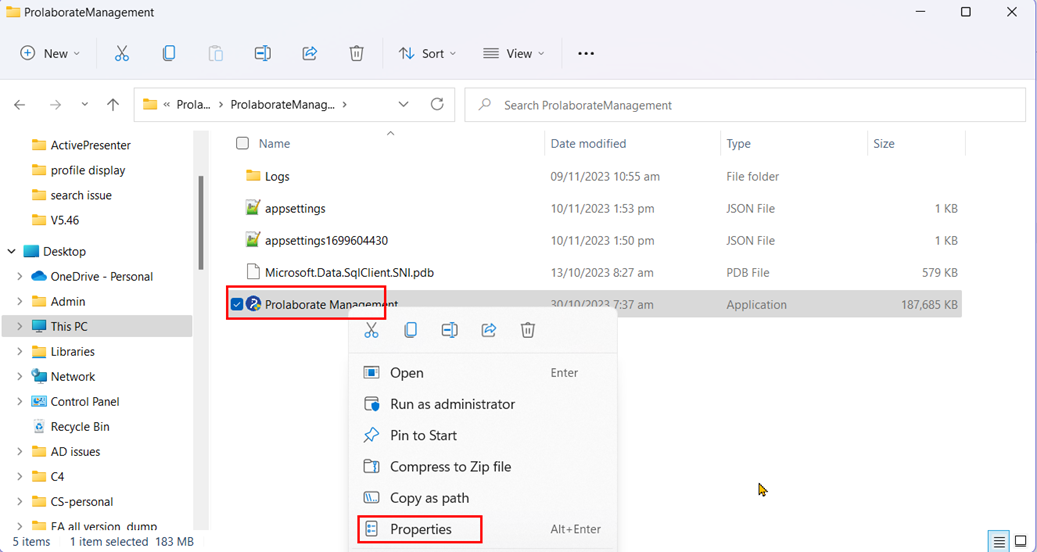Select the ActivePresenter folder in the sidebar
This screenshot has height=552, width=1037.
[x=91, y=145]
